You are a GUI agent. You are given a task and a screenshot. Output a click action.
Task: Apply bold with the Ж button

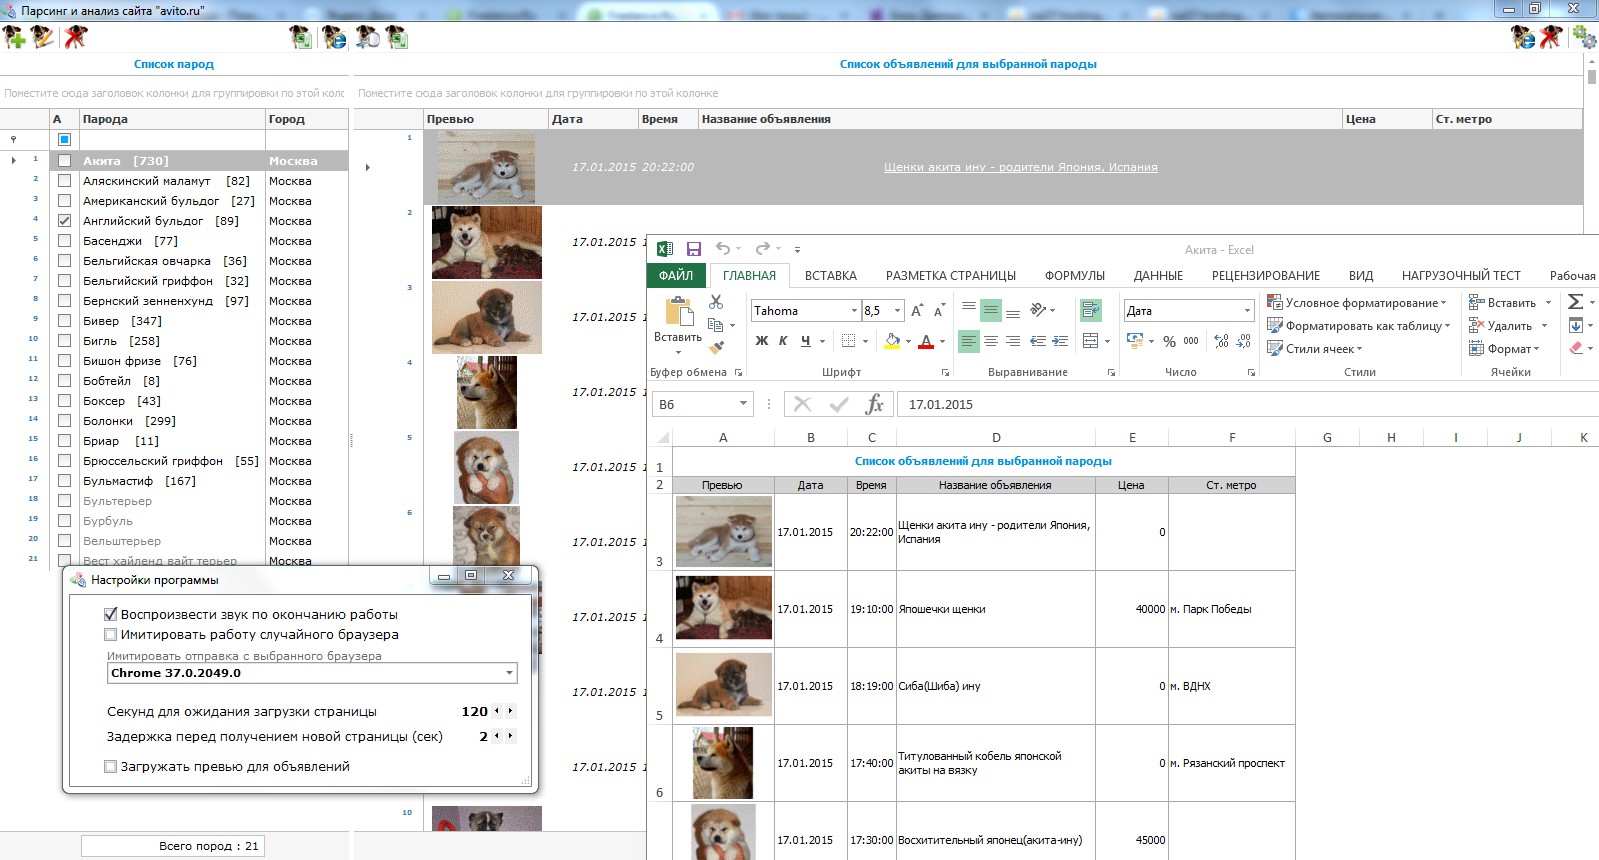[762, 341]
